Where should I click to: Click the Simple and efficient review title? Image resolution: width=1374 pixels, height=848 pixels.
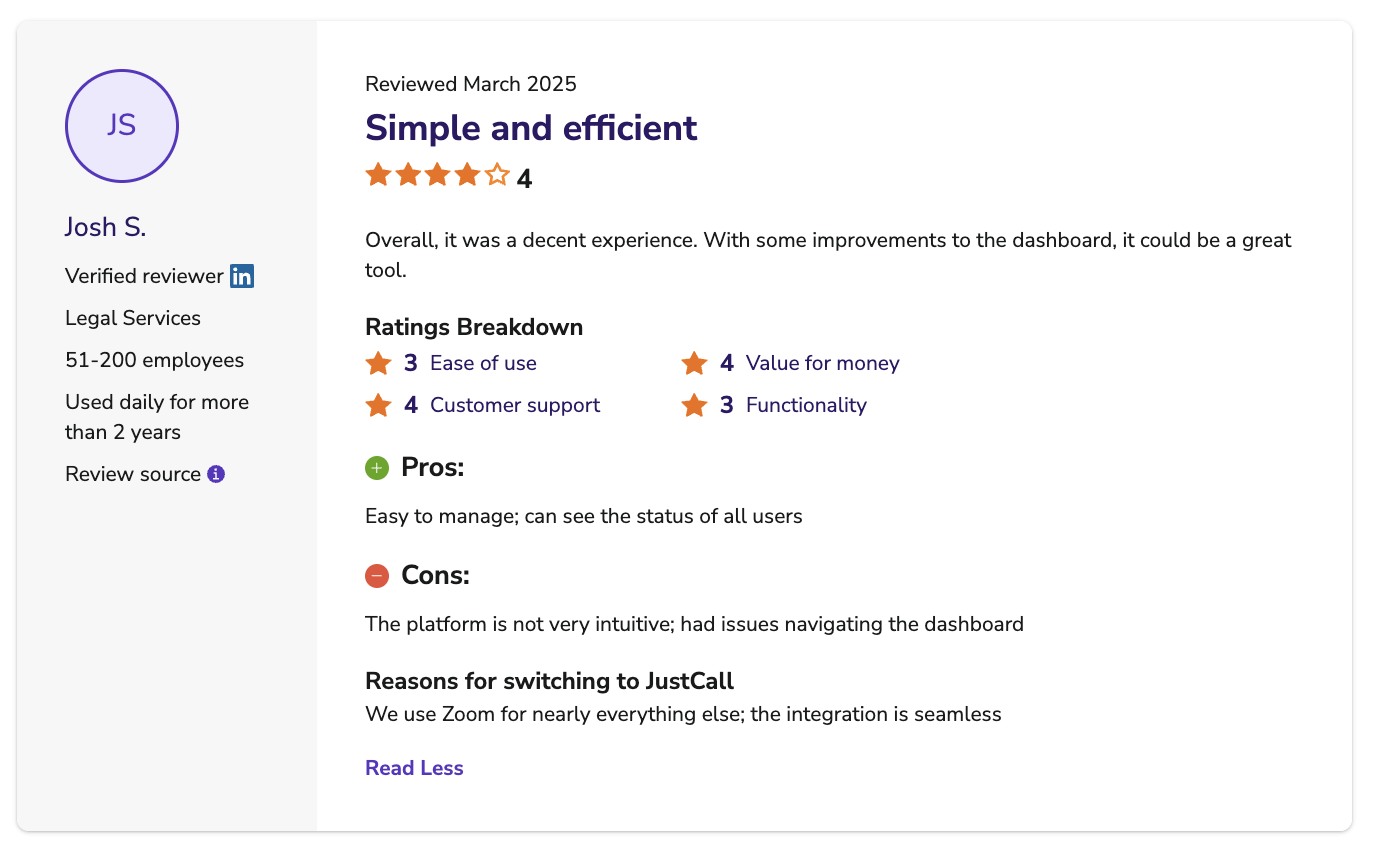coord(531,128)
